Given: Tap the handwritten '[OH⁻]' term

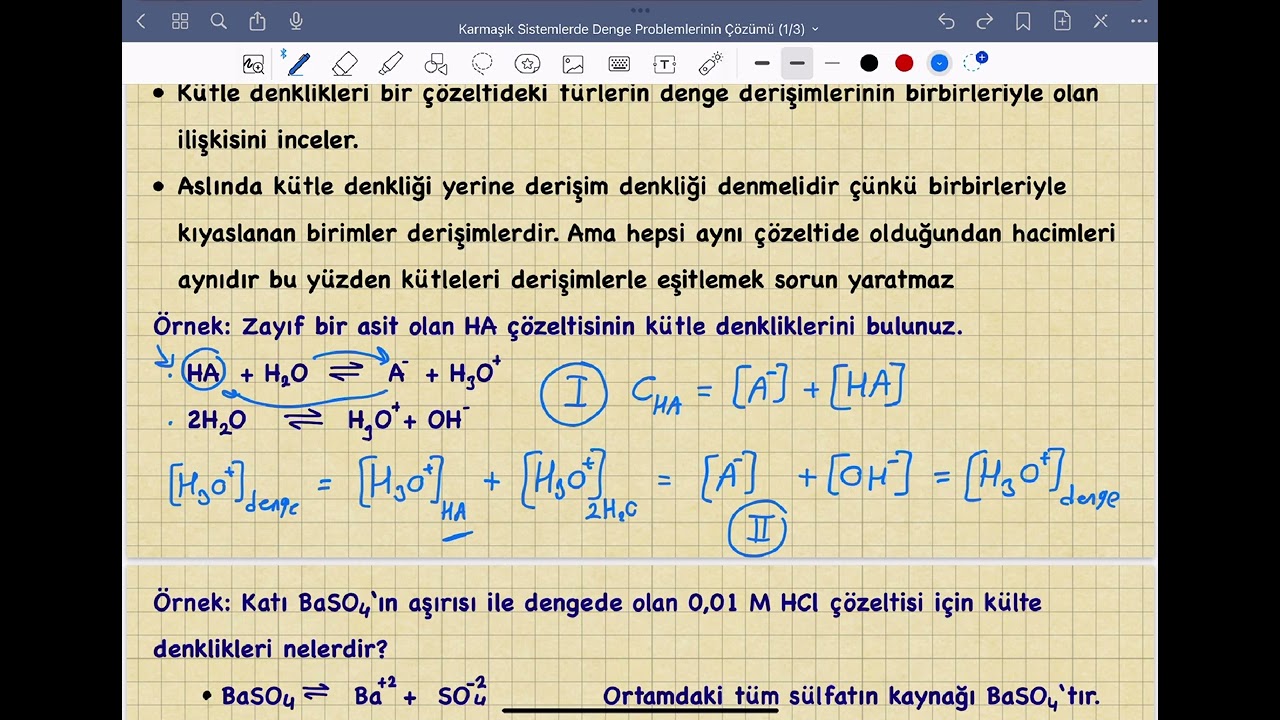Looking at the screenshot, I should tap(868, 477).
